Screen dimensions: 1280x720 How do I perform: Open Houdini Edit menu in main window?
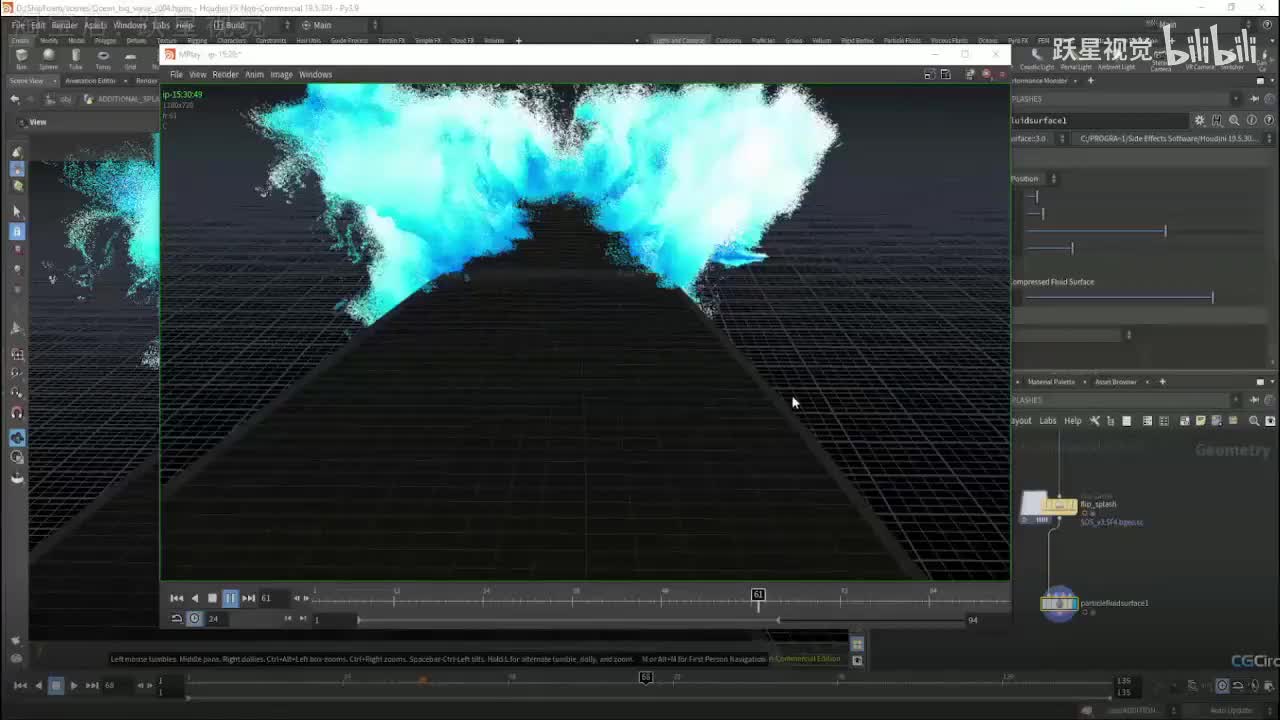point(38,25)
